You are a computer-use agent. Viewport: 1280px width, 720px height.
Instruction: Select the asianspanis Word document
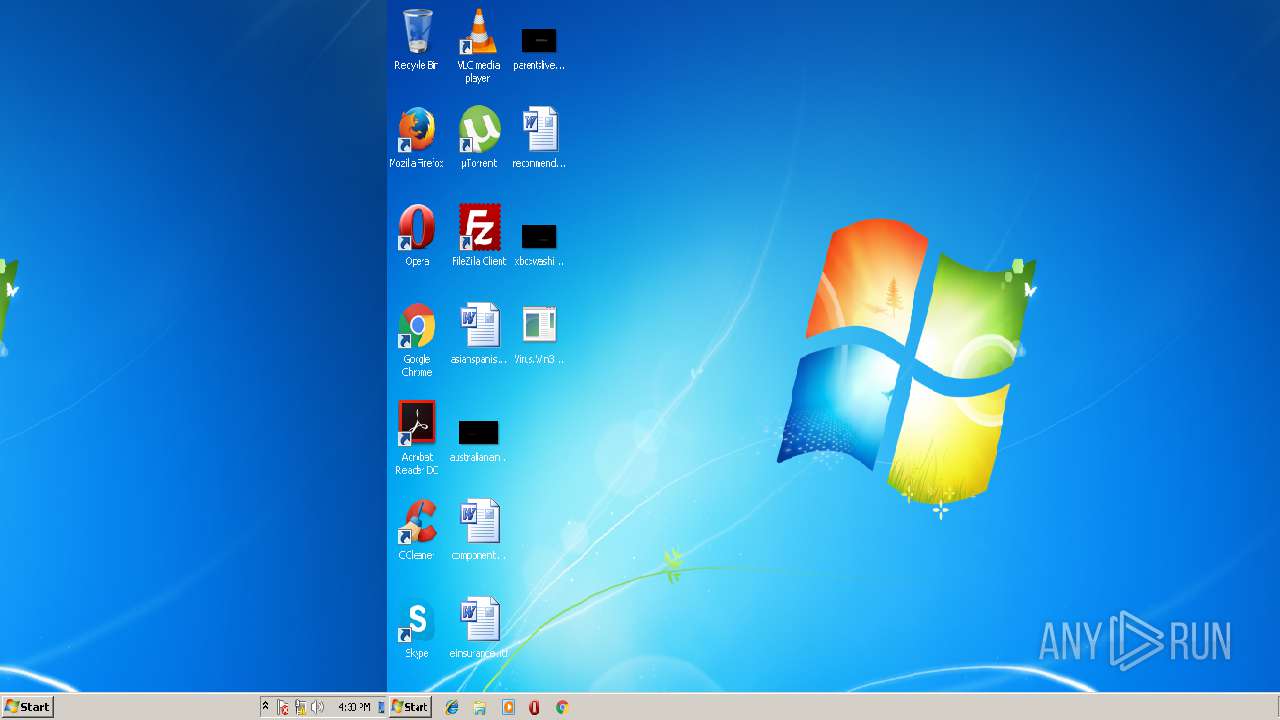479,326
